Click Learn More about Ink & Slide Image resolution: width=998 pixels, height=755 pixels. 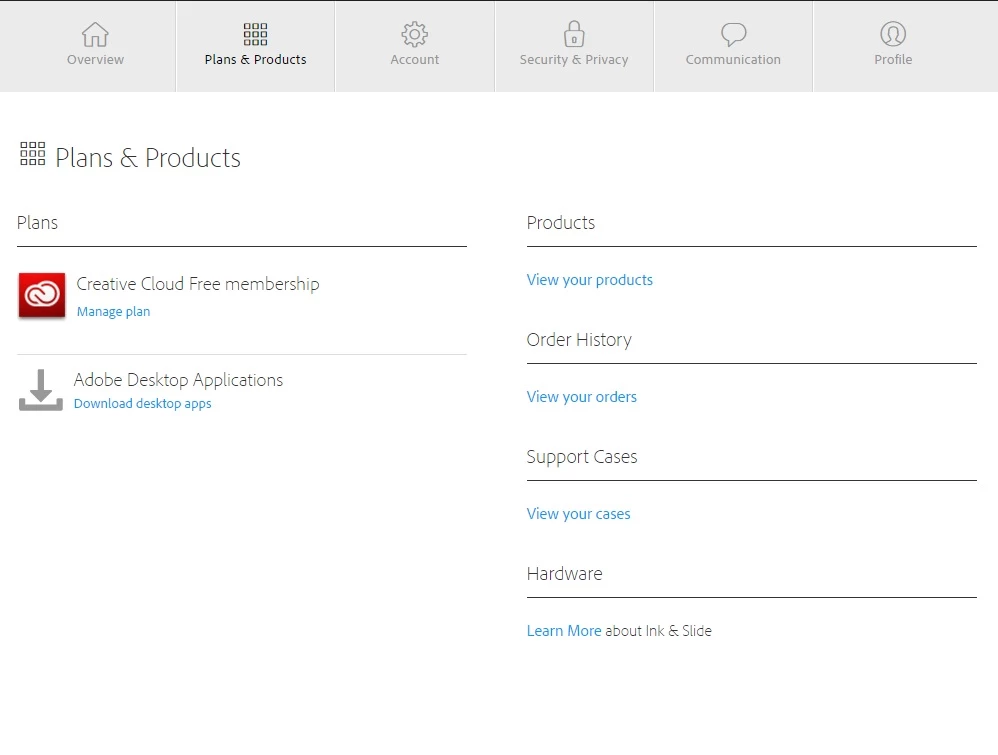(x=564, y=631)
